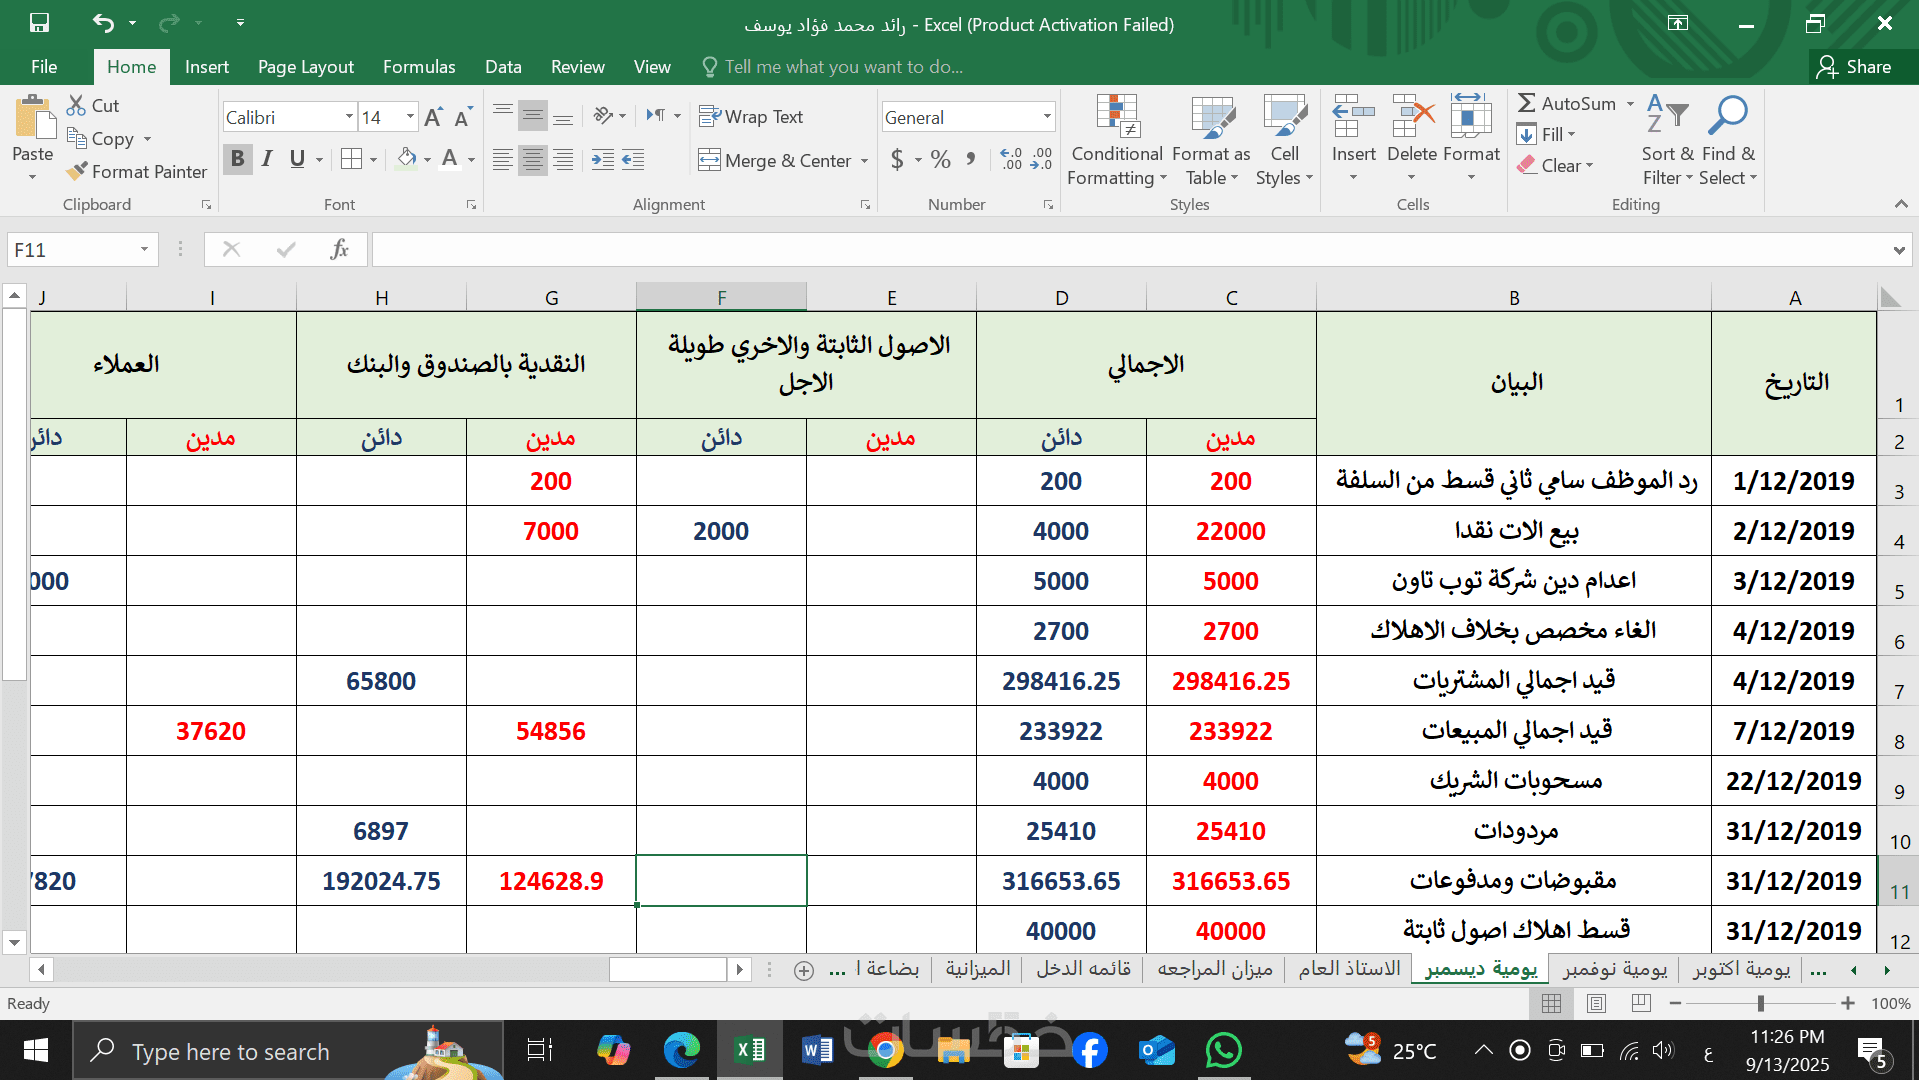Toggle italic formatting
The height and width of the screenshot is (1080, 1919).
267,159
